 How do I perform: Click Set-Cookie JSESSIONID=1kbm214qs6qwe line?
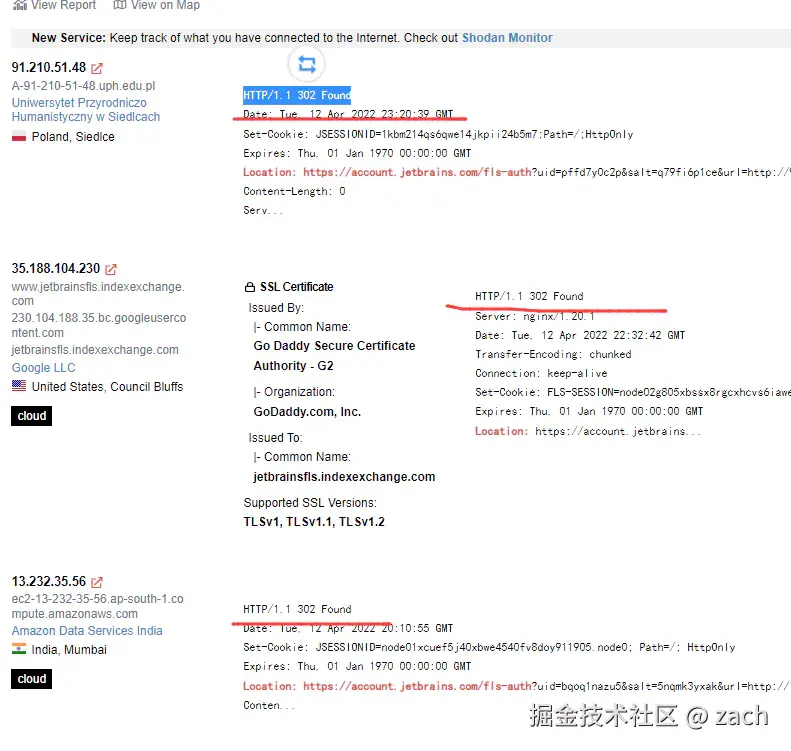point(438,134)
